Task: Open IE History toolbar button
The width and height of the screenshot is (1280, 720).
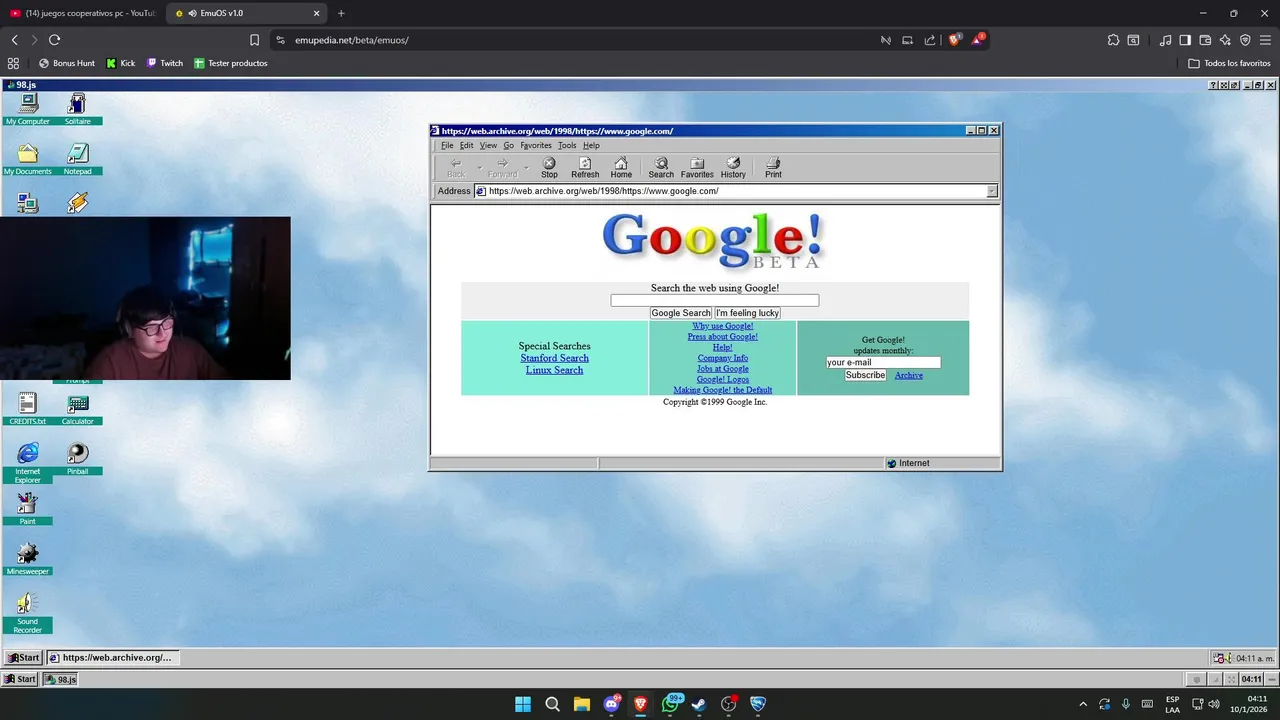Action: click(733, 168)
